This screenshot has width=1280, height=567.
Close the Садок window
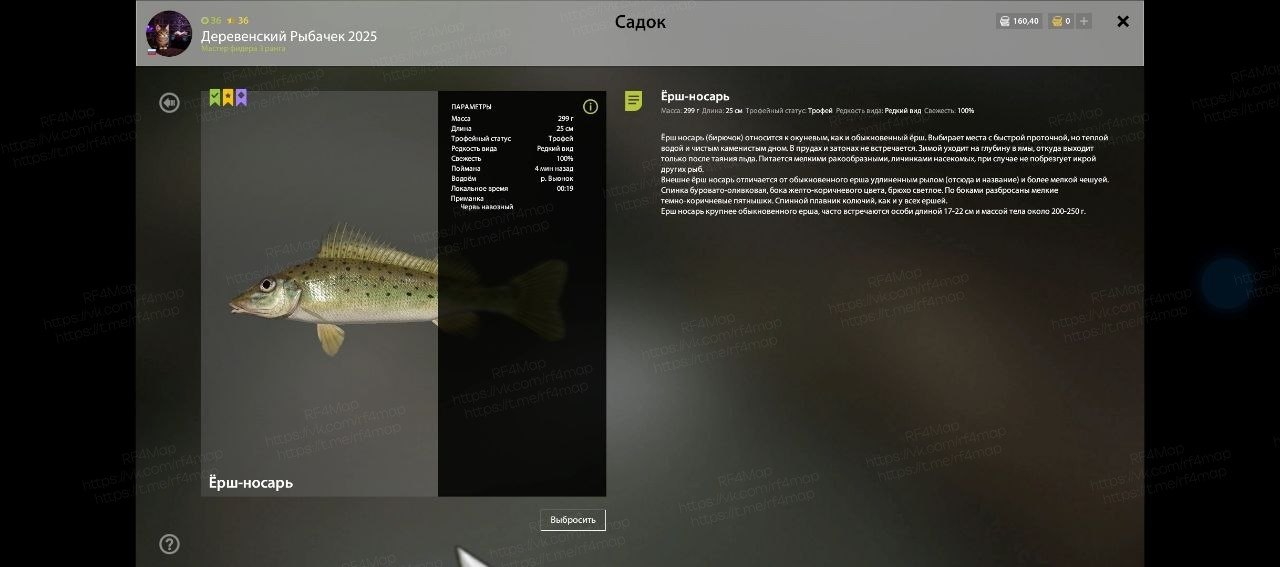tap(1123, 21)
